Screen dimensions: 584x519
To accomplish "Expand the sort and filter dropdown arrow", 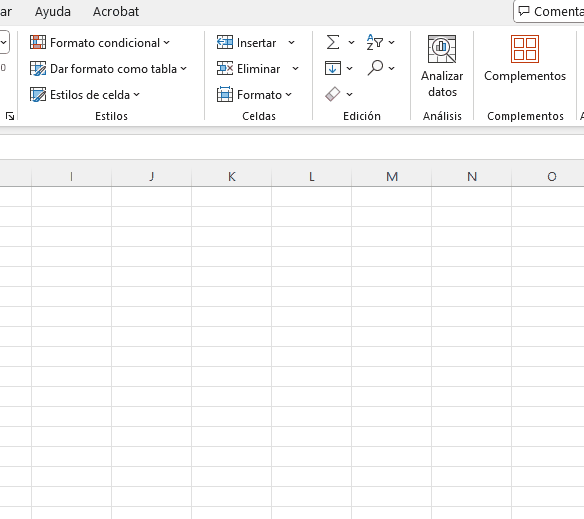I will [391, 42].
